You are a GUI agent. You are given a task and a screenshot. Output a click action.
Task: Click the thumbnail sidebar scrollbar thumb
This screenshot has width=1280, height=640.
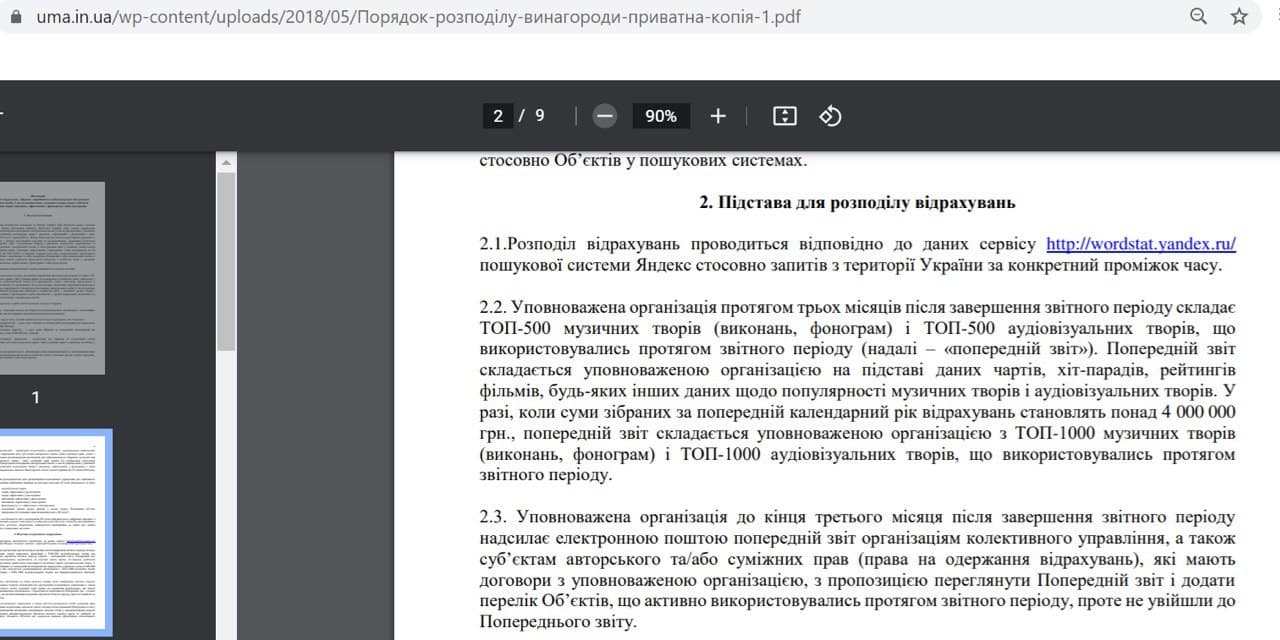point(226,260)
